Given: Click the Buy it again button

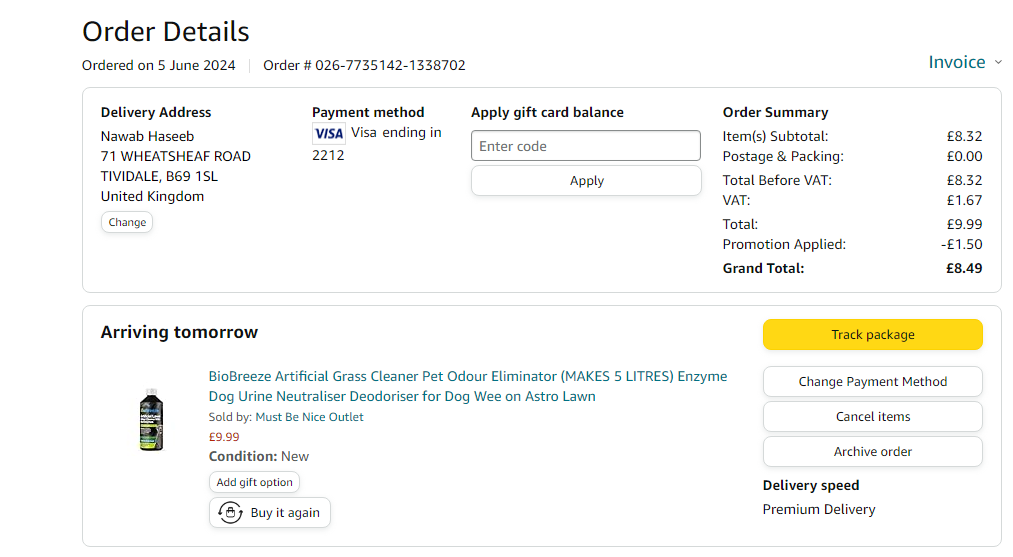Looking at the screenshot, I should (269, 512).
